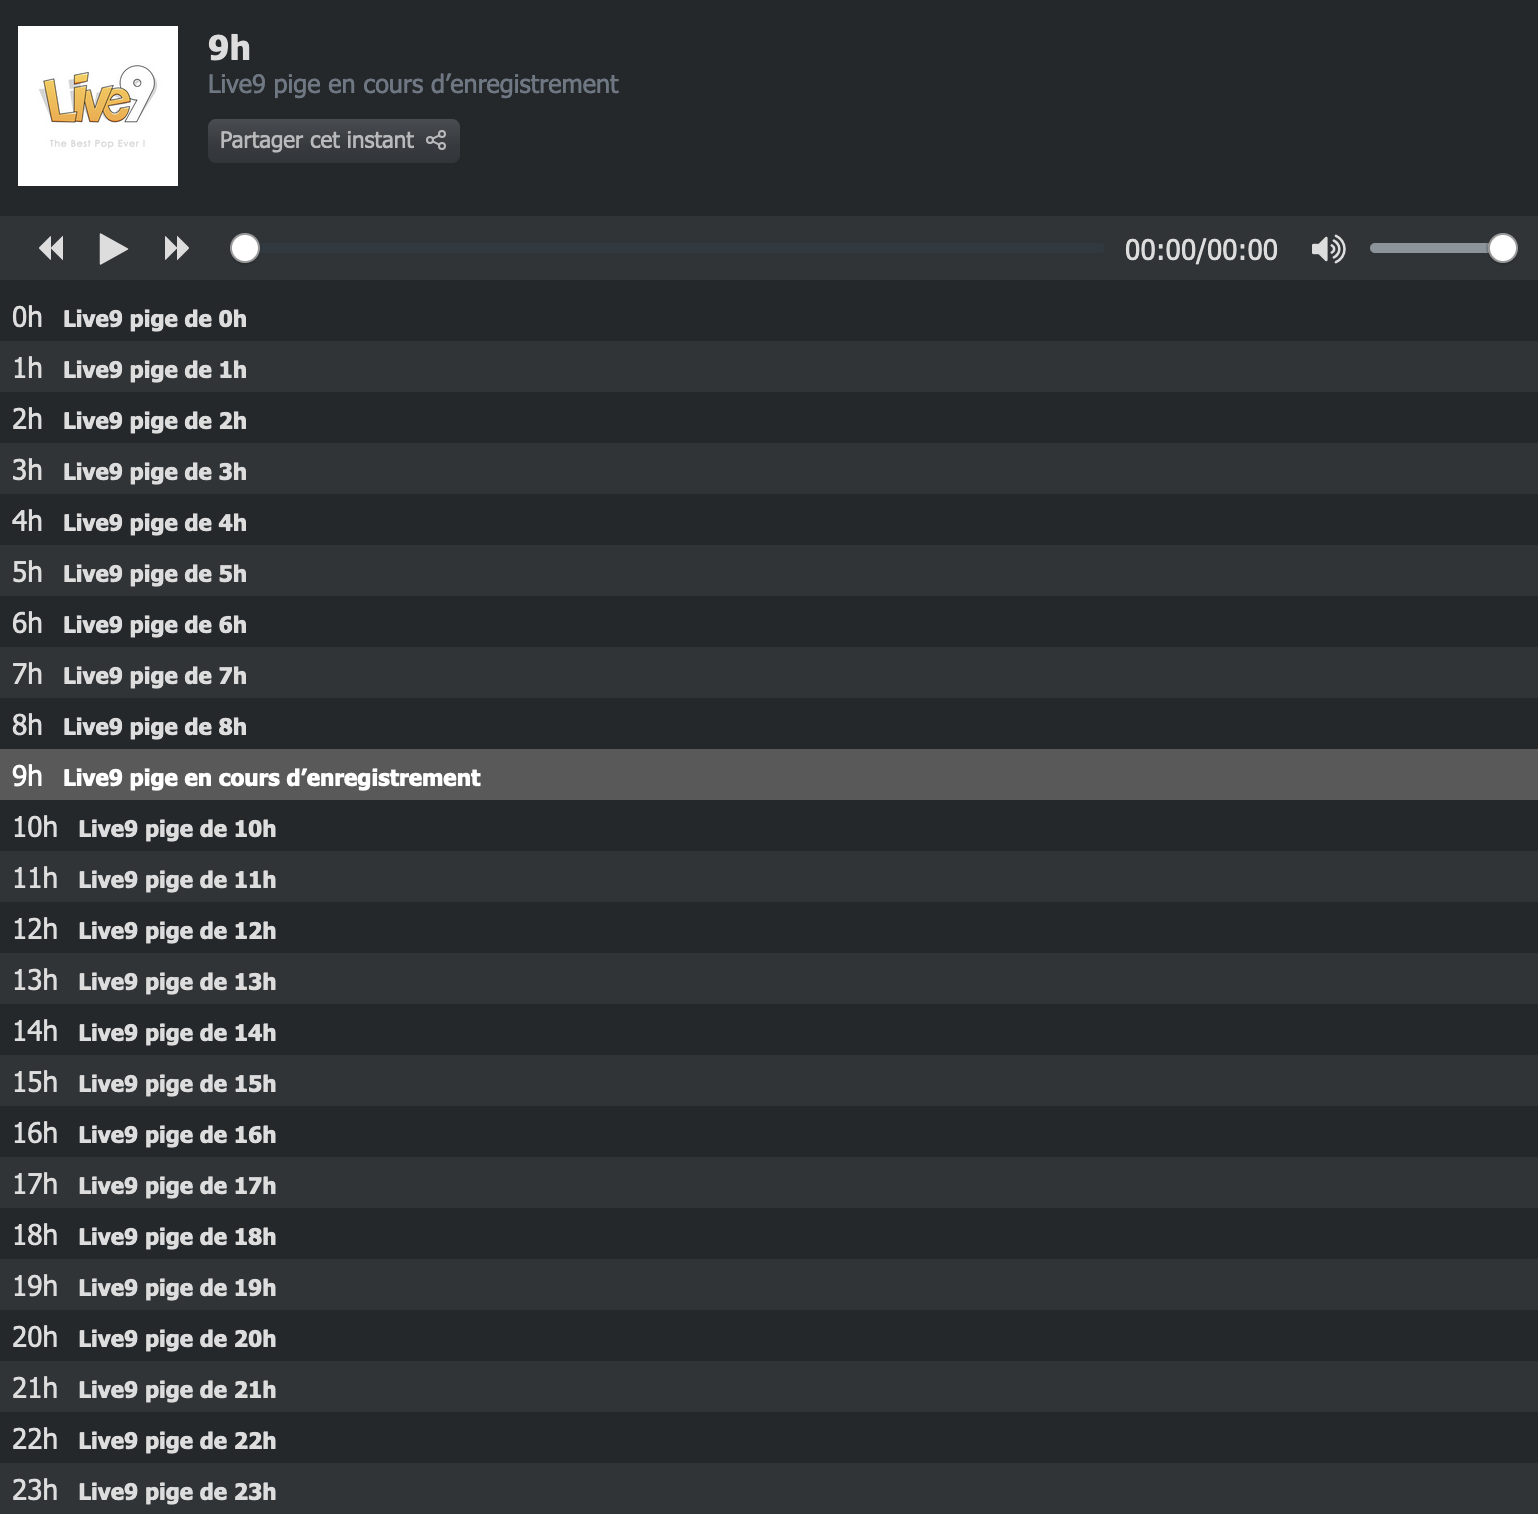Image resolution: width=1538 pixels, height=1514 pixels.
Task: Pick Live9 pige de 13h
Action: pyautogui.click(x=769, y=979)
